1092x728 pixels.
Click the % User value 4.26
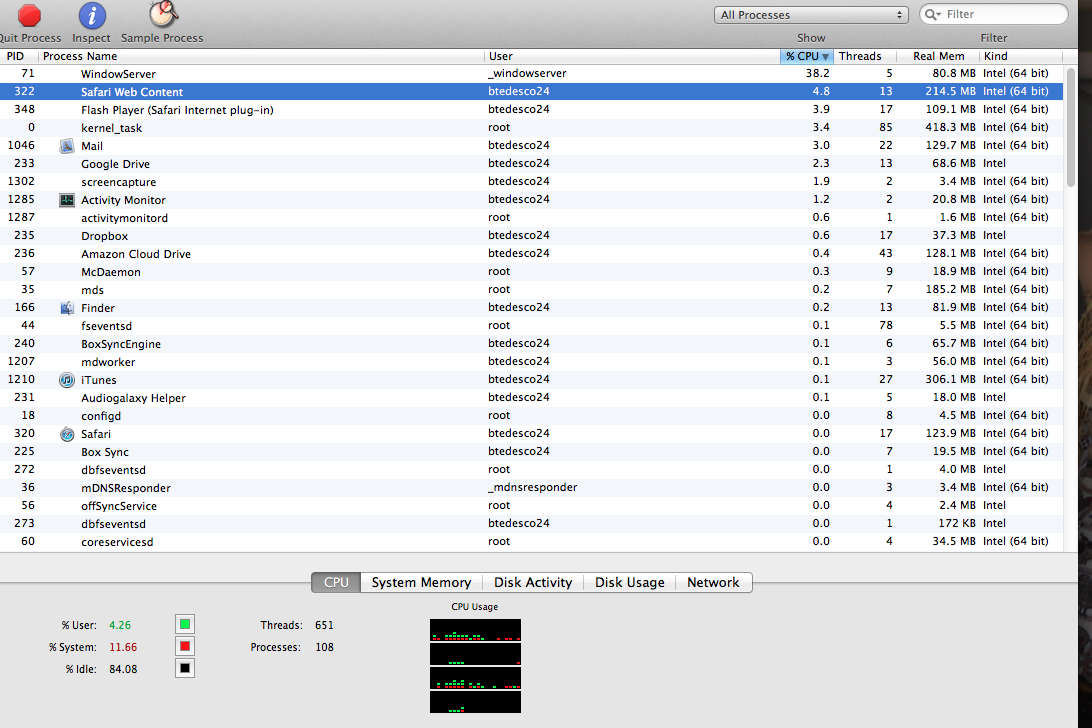click(120, 625)
